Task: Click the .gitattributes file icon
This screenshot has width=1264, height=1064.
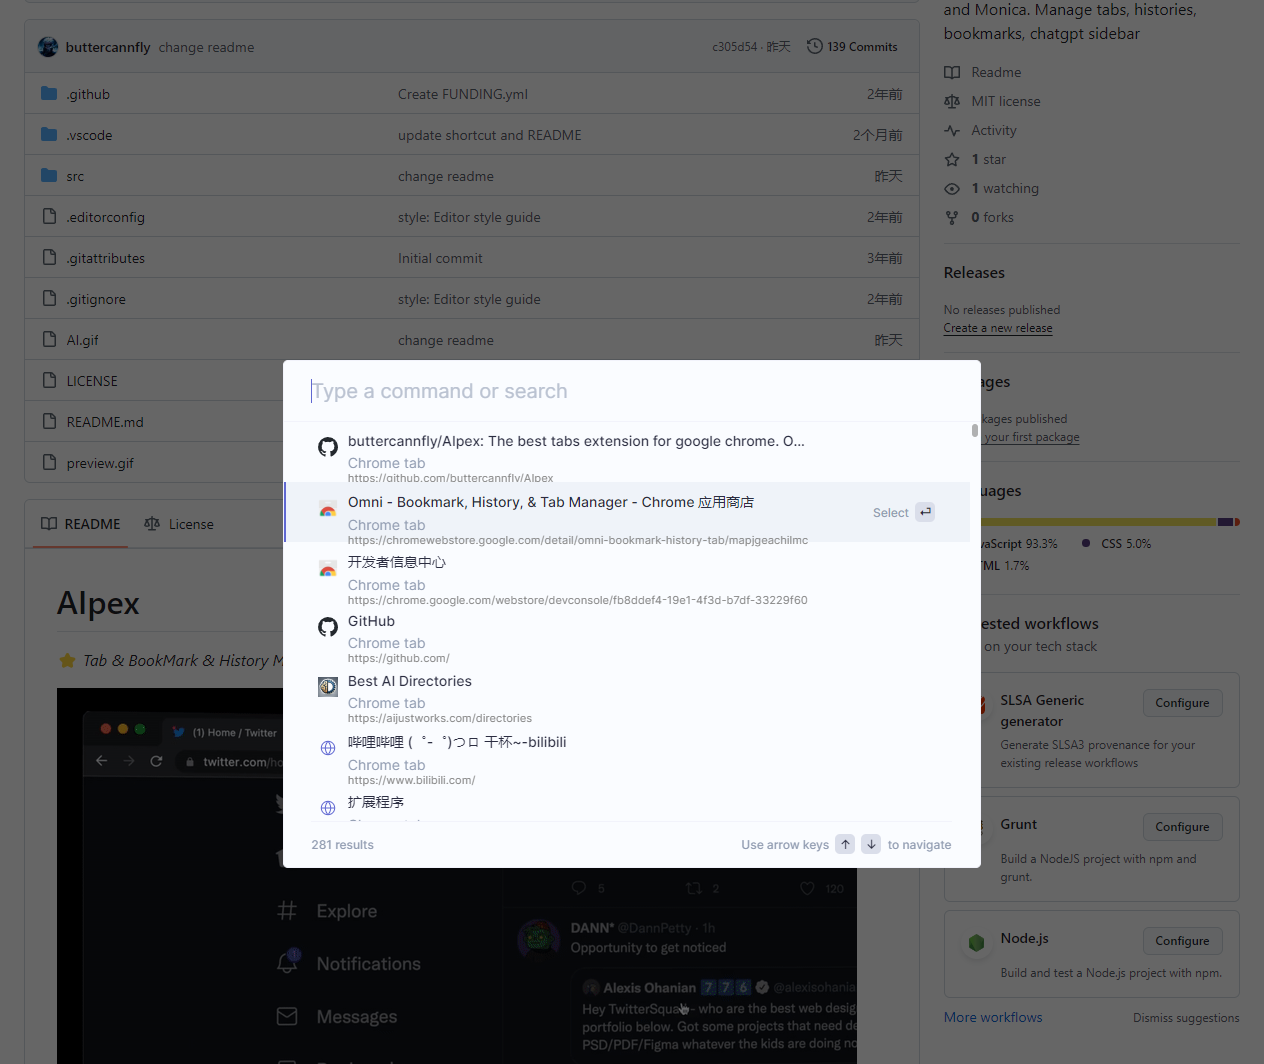Action: click(x=49, y=258)
